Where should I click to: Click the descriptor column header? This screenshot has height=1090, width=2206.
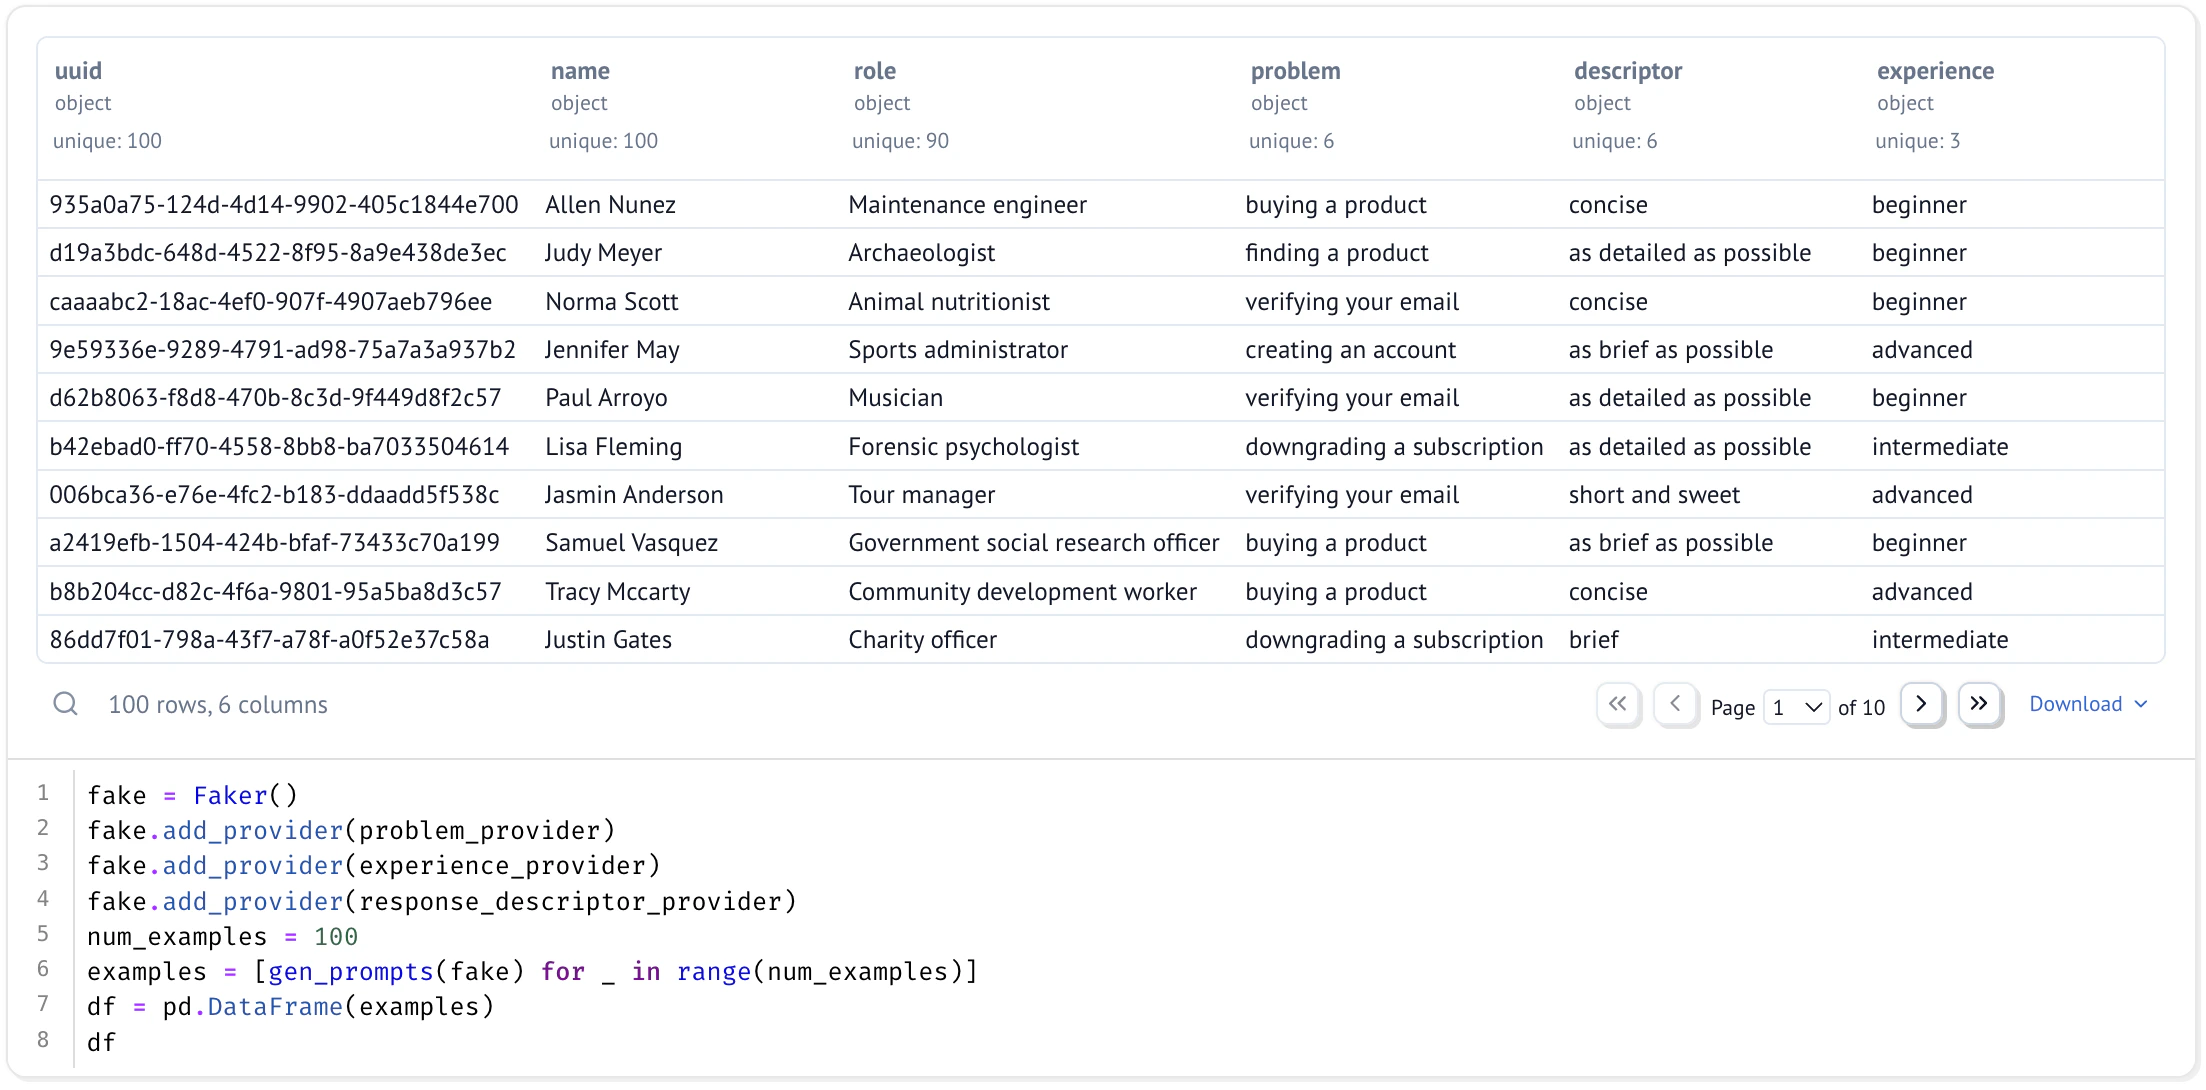click(1627, 71)
